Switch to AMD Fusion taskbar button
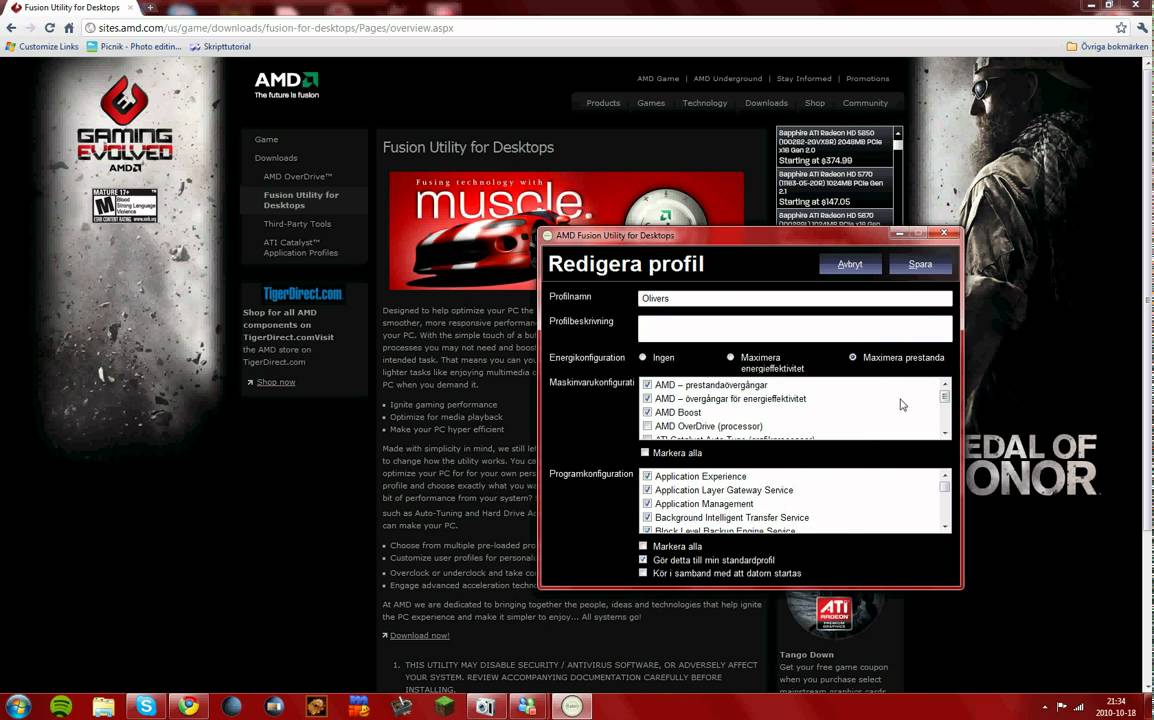This screenshot has width=1154, height=720. [x=572, y=707]
